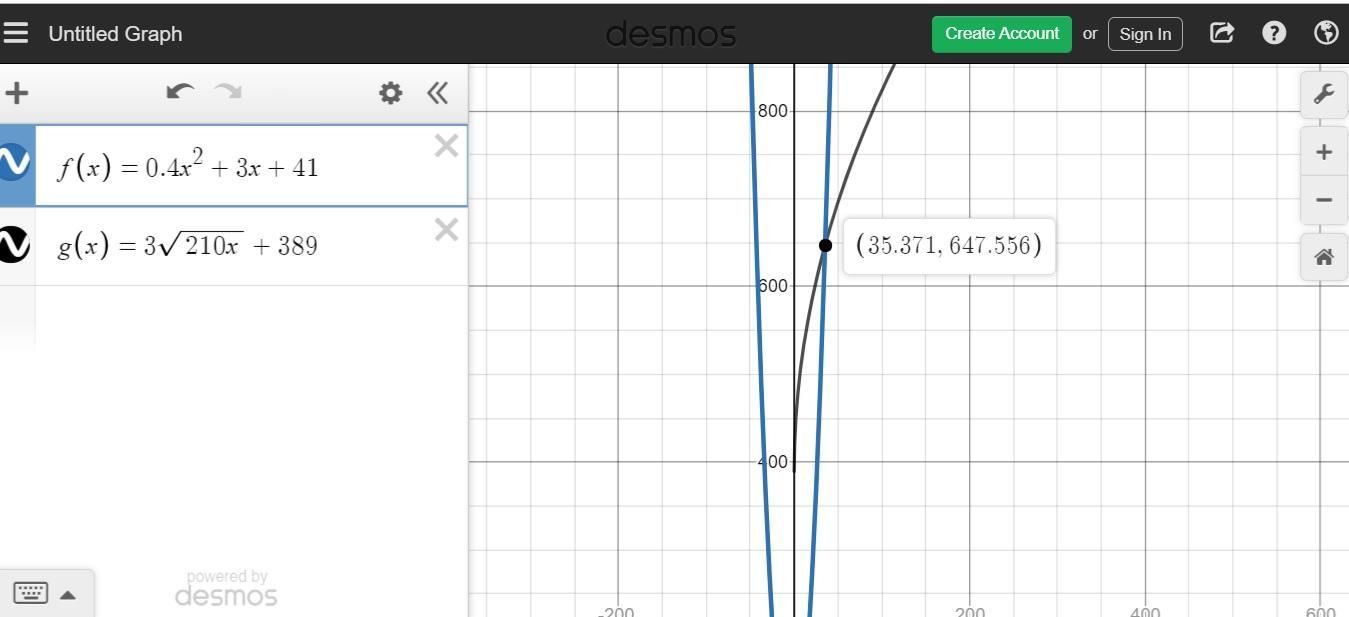Click the powered by desmos link
Screen dimensions: 1349x617
(x=226, y=590)
